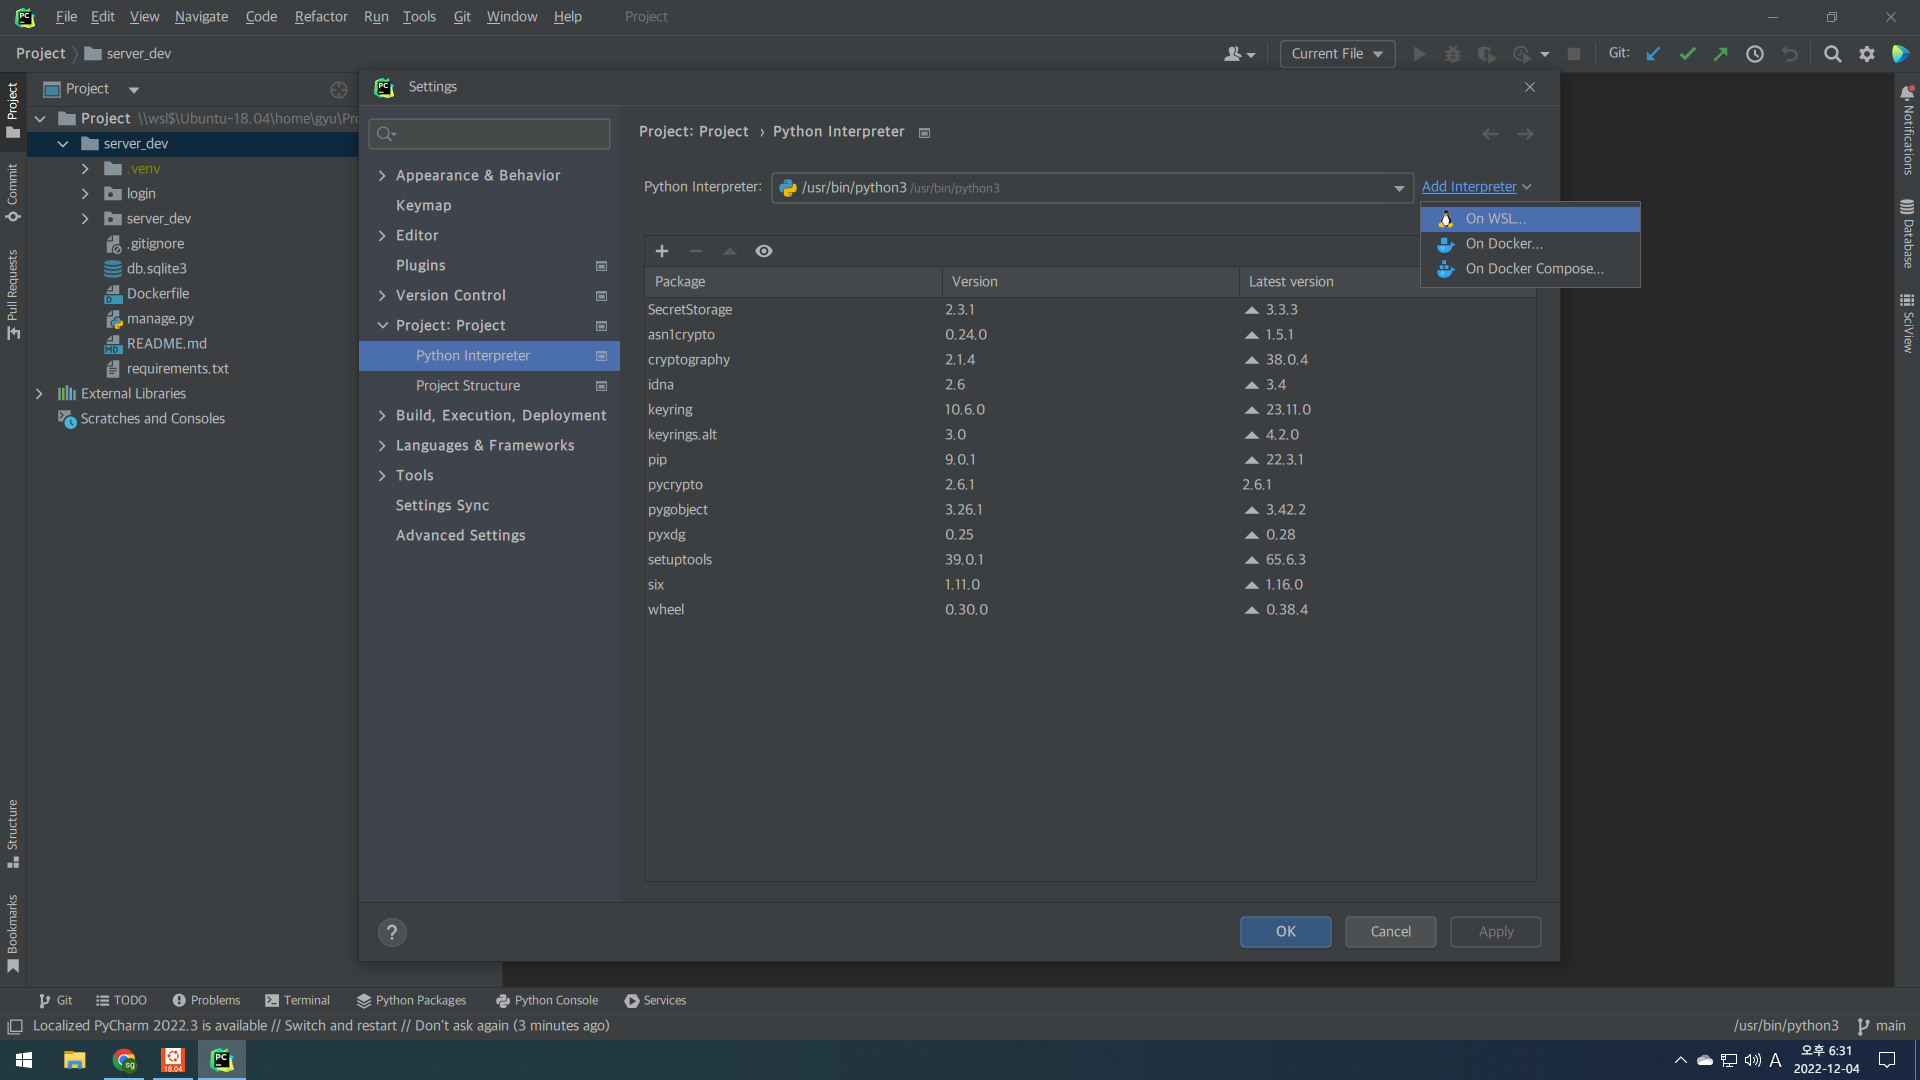Screen dimensions: 1920x1080
Task: Open the Current File run configuration dropdown
Action: [x=1337, y=54]
